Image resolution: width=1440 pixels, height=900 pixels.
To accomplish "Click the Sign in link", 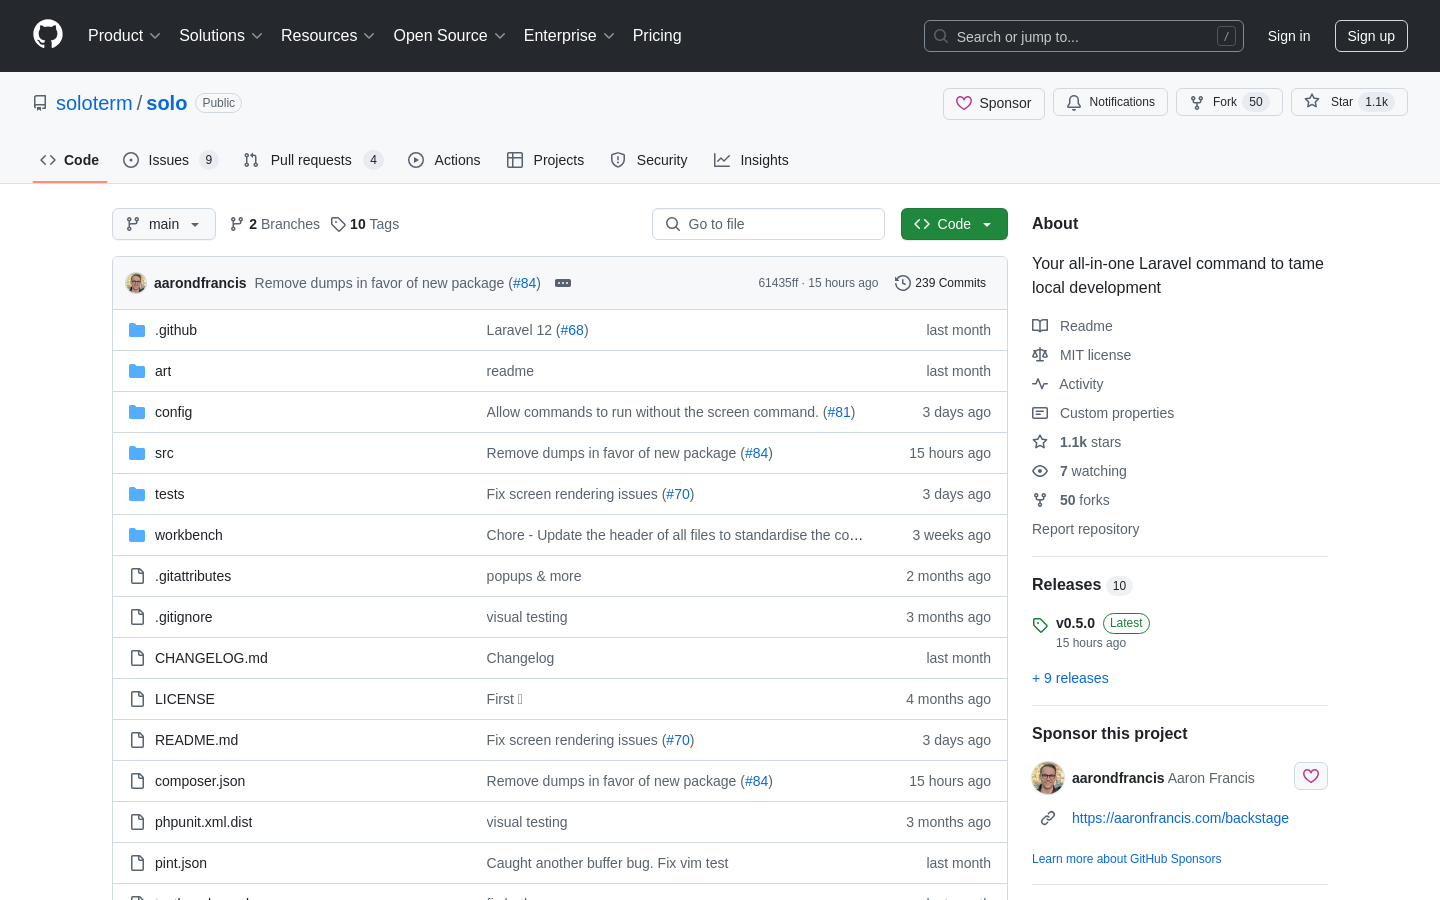I will click(x=1289, y=36).
